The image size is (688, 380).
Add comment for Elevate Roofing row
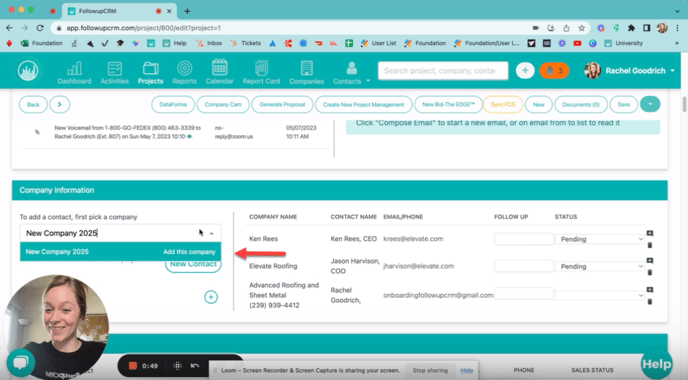pos(650,260)
